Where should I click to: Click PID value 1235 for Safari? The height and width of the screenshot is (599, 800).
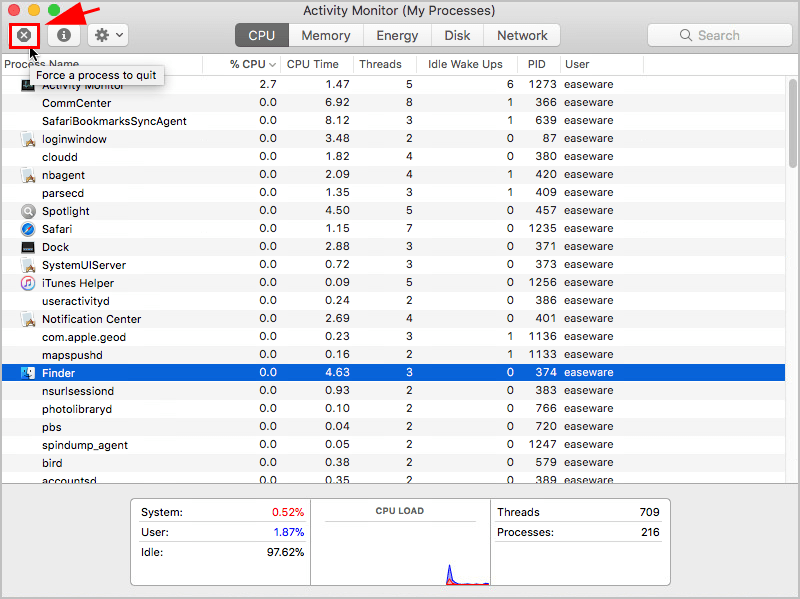point(542,229)
